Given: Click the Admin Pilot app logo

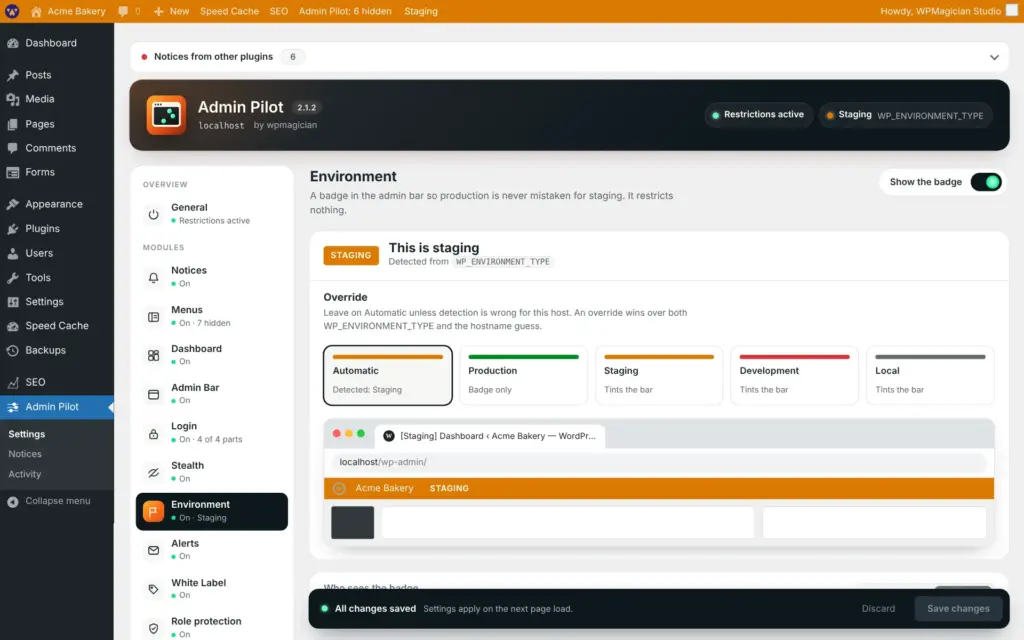Looking at the screenshot, I should (x=166, y=115).
